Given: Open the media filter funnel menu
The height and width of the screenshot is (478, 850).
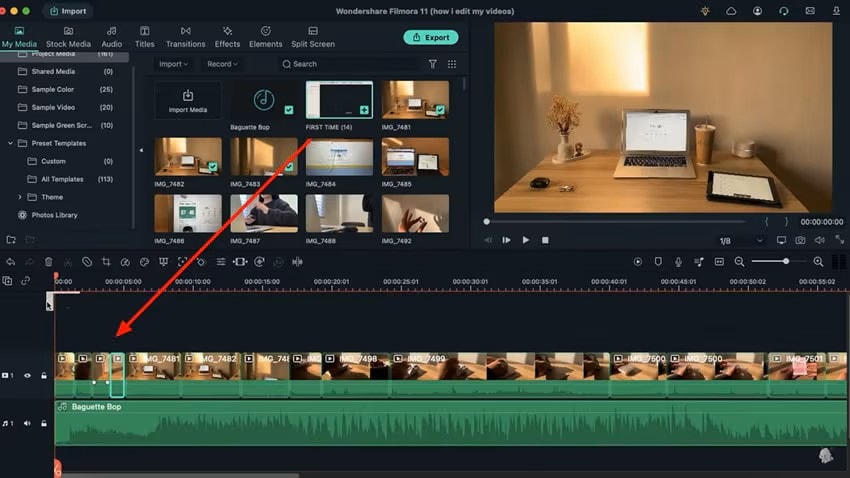Looking at the screenshot, I should (433, 64).
